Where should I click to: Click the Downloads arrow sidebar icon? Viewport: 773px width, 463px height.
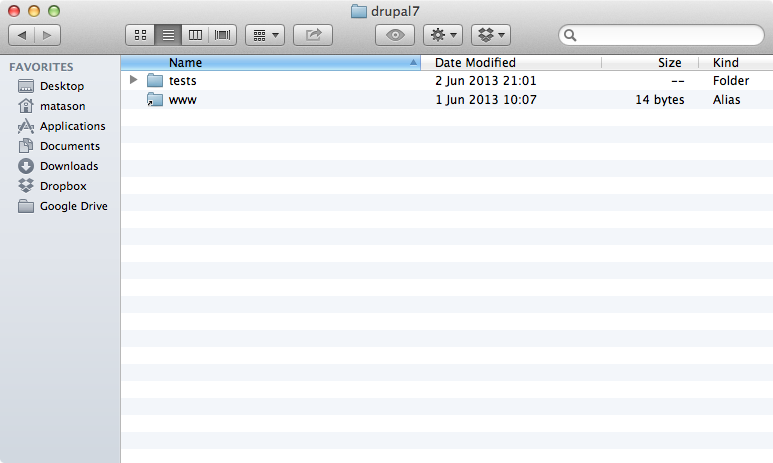[x=26, y=166]
